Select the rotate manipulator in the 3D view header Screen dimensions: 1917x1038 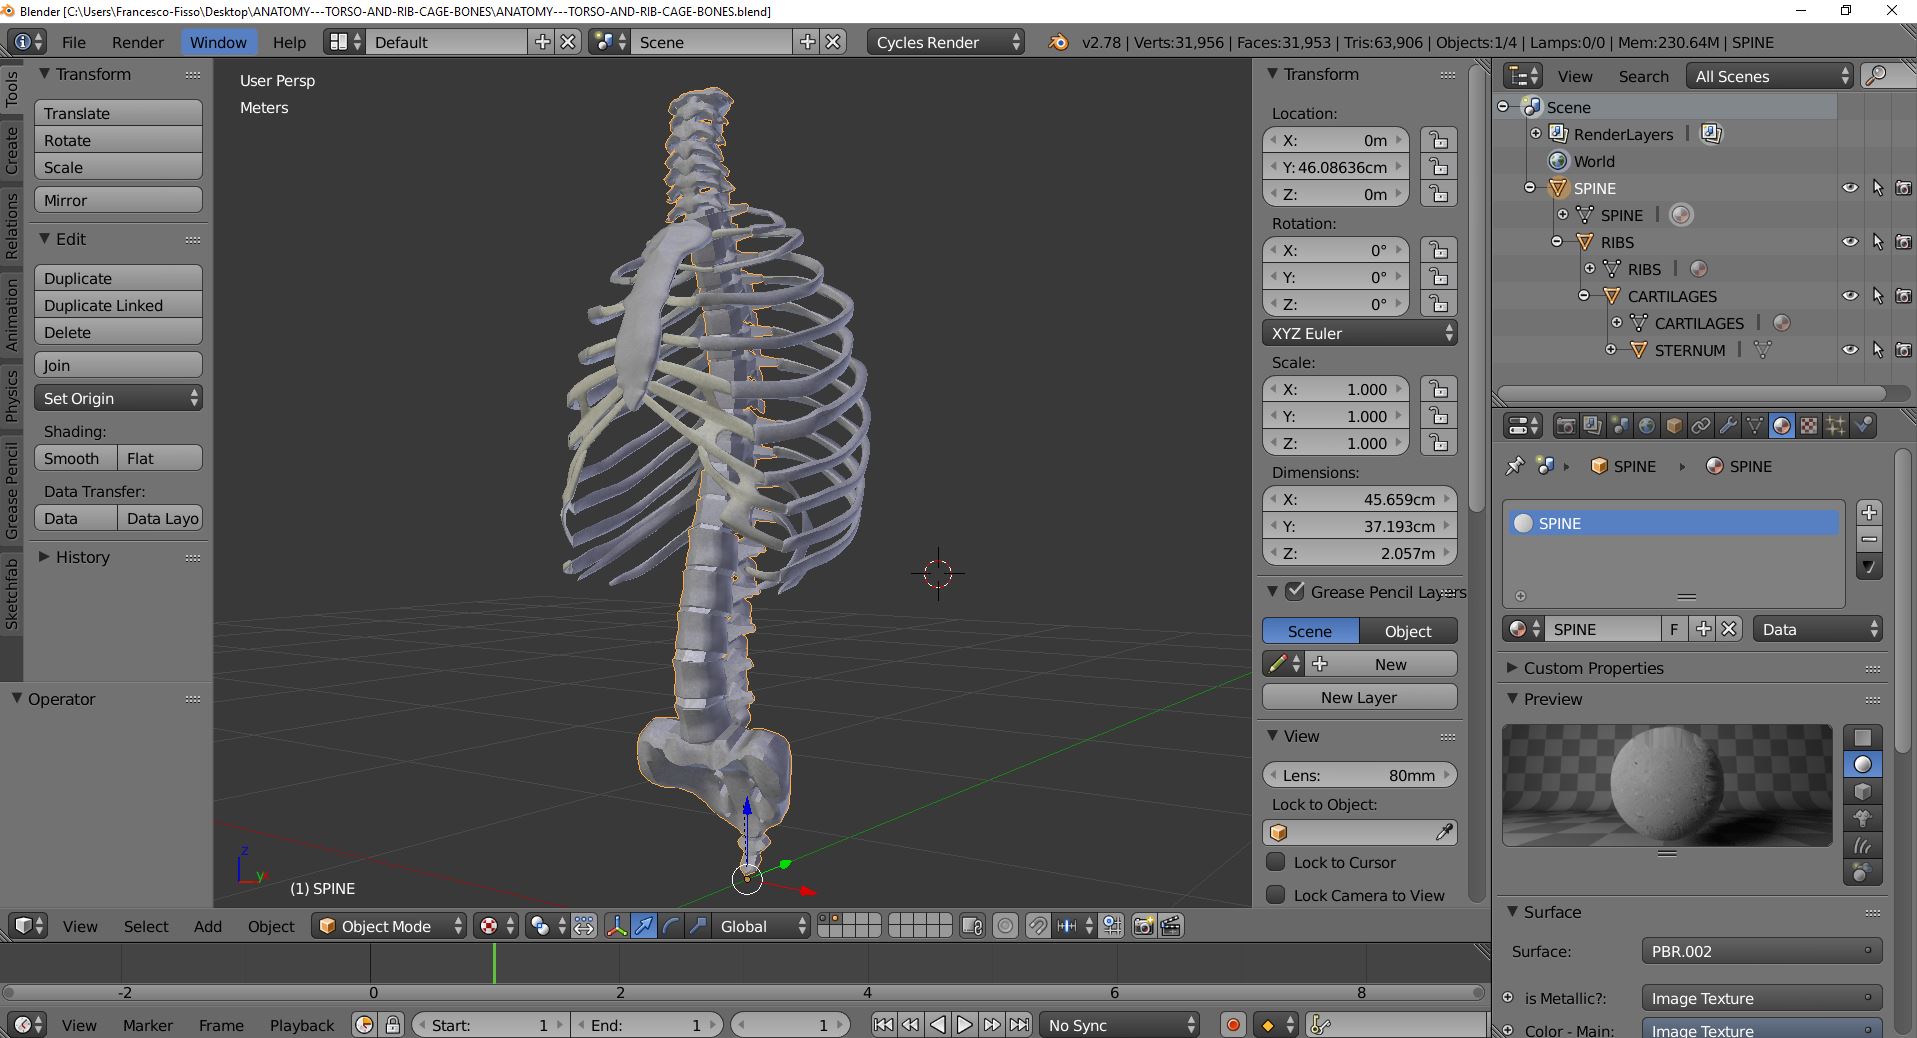point(670,926)
